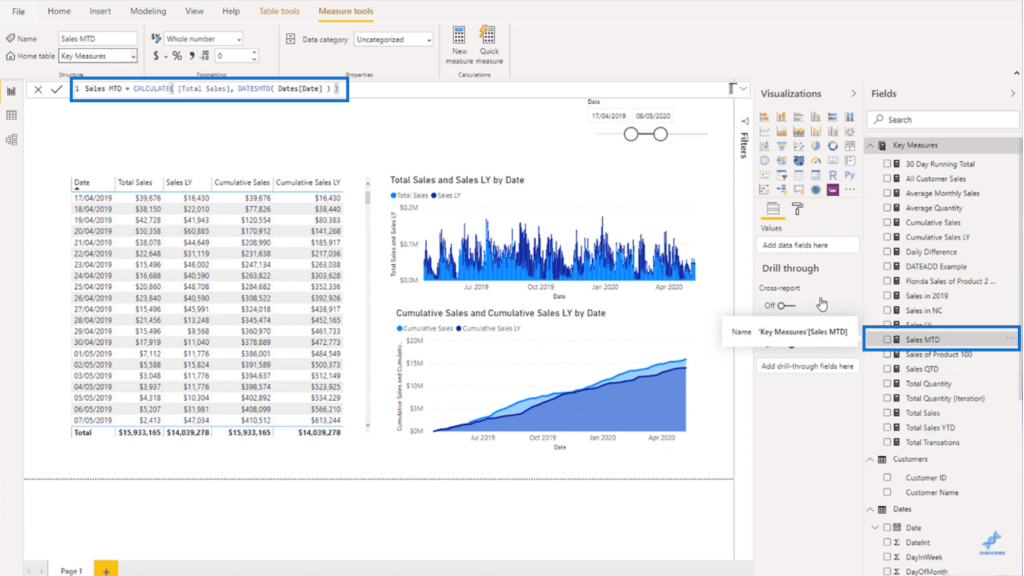Check the Sales MTD measure checkbox
Screen dimensions: 1024x576
click(x=887, y=340)
